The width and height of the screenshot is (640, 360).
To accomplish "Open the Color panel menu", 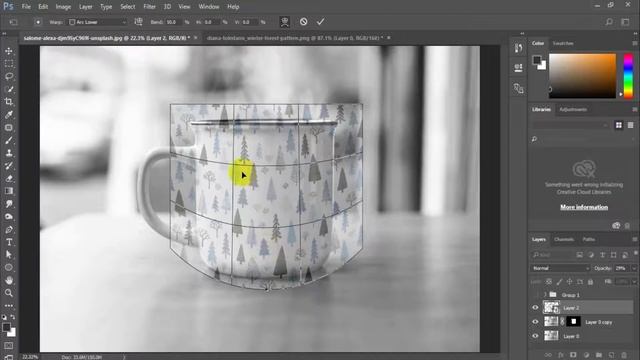I will (635, 43).
